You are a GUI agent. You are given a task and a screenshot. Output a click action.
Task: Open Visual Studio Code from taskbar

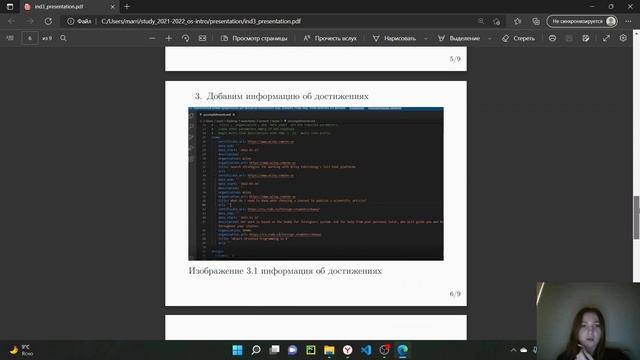(x=366, y=350)
